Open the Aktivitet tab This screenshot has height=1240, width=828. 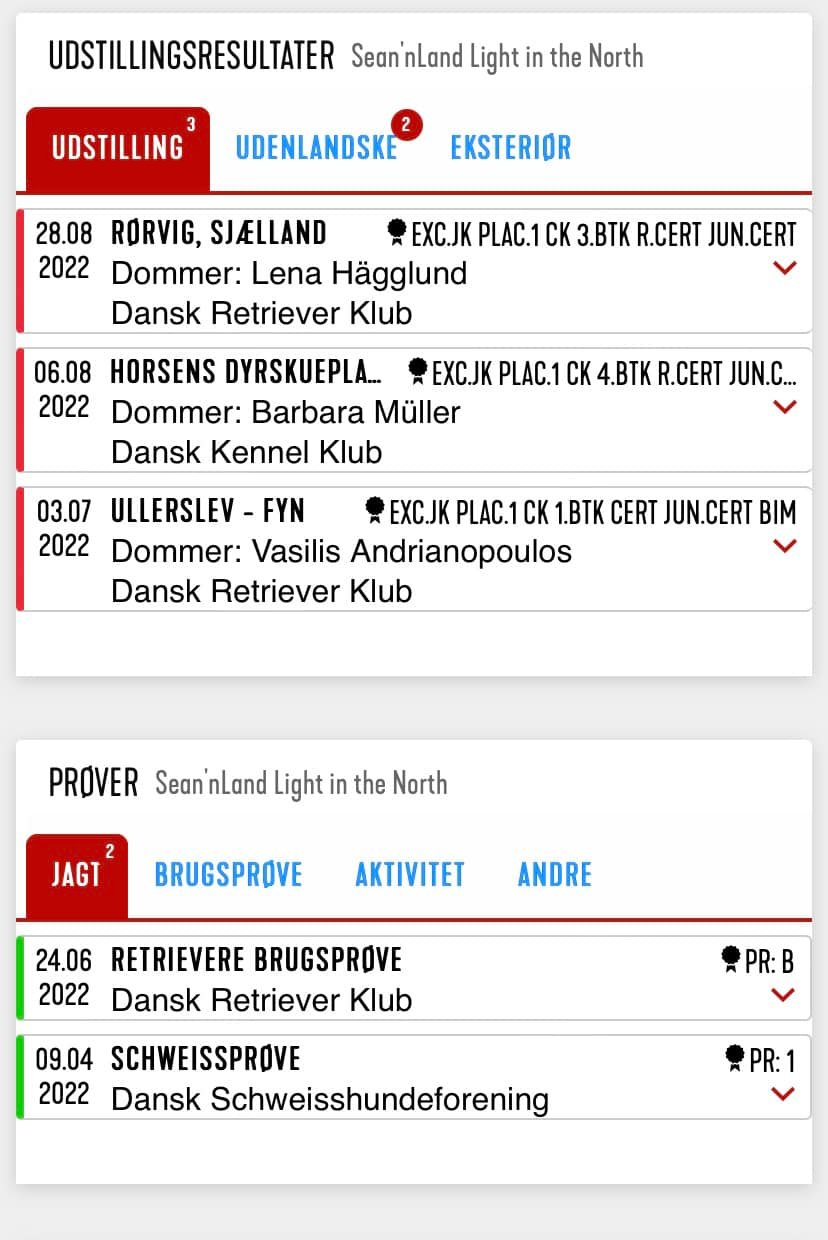coord(410,875)
